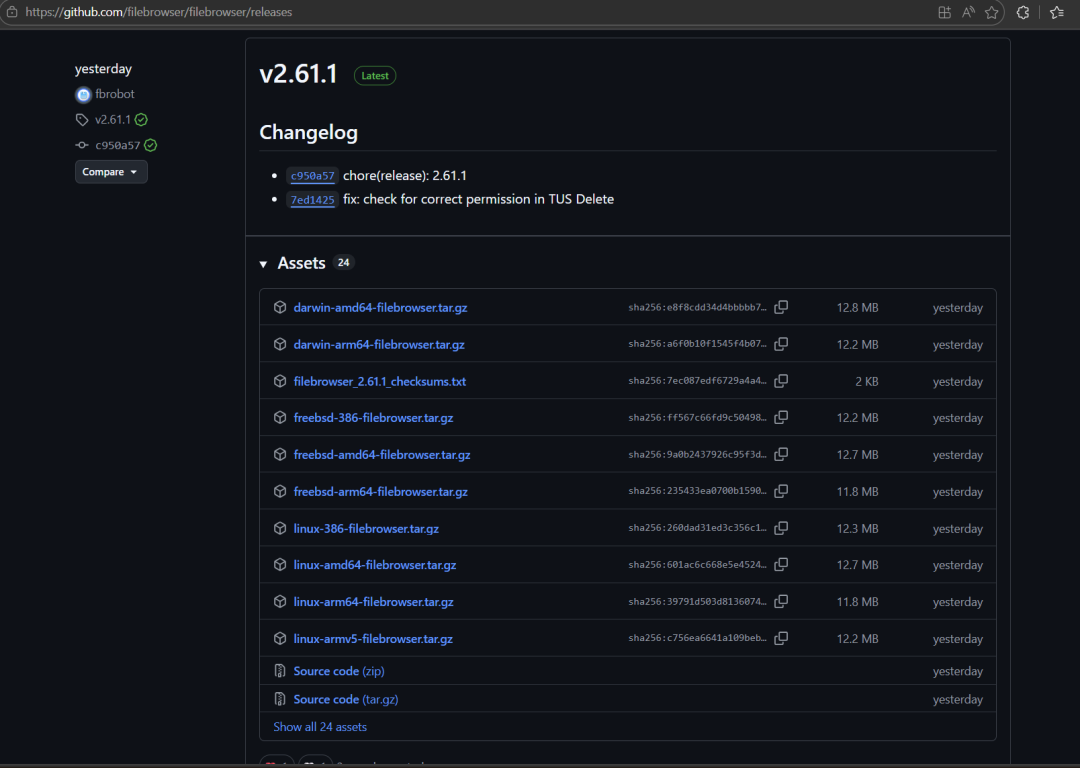Copy SHA256 of darwin-amd64-filebrowser.tar.gz
Screen dimensions: 1080x768
(781, 307)
